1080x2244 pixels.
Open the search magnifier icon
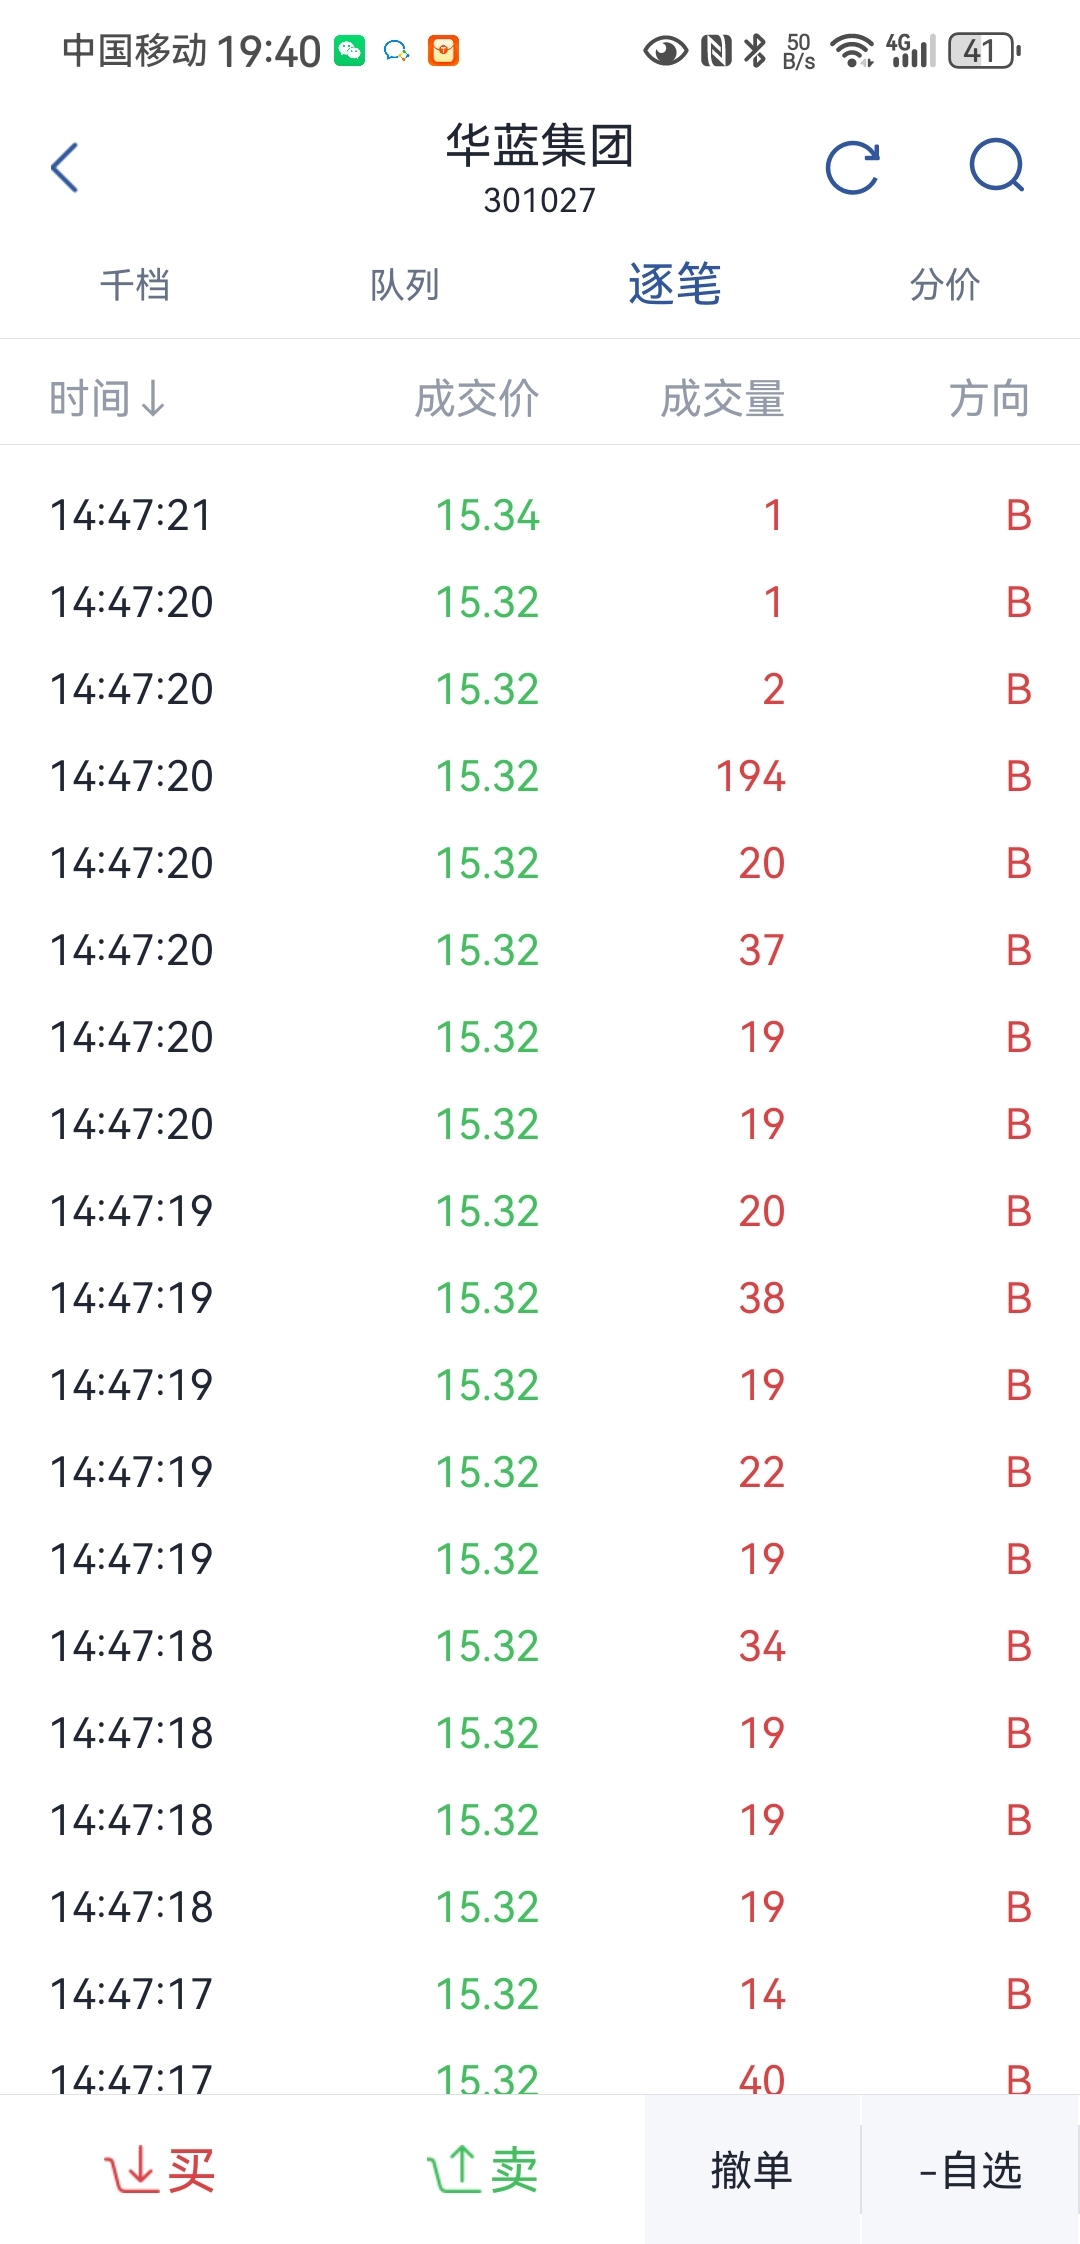pos(997,166)
